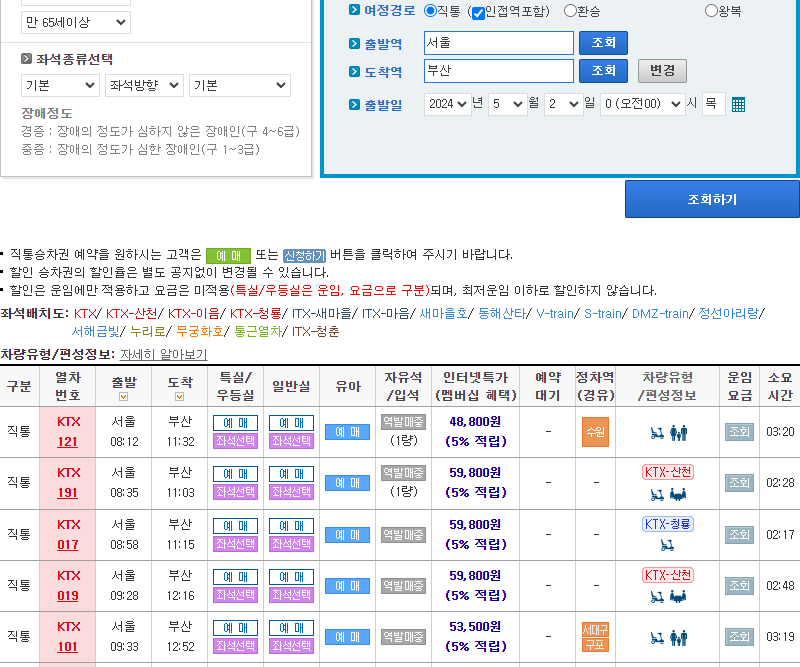Click wheelchair icon in KTX 121 row
800x667 pixels.
click(x=657, y=433)
